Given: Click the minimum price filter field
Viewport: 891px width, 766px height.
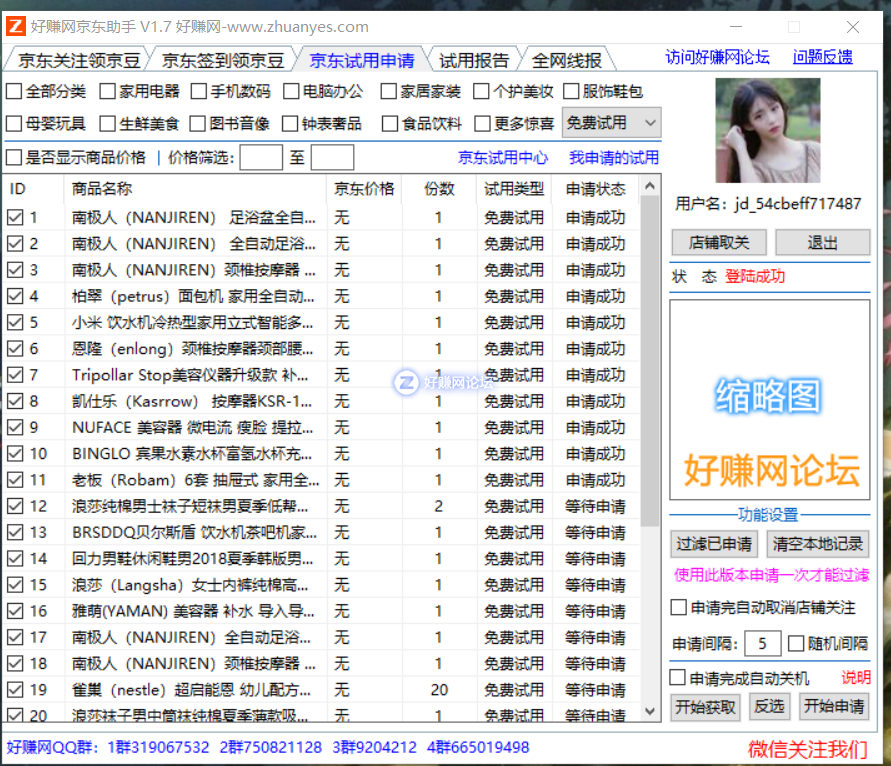Looking at the screenshot, I should (x=261, y=157).
